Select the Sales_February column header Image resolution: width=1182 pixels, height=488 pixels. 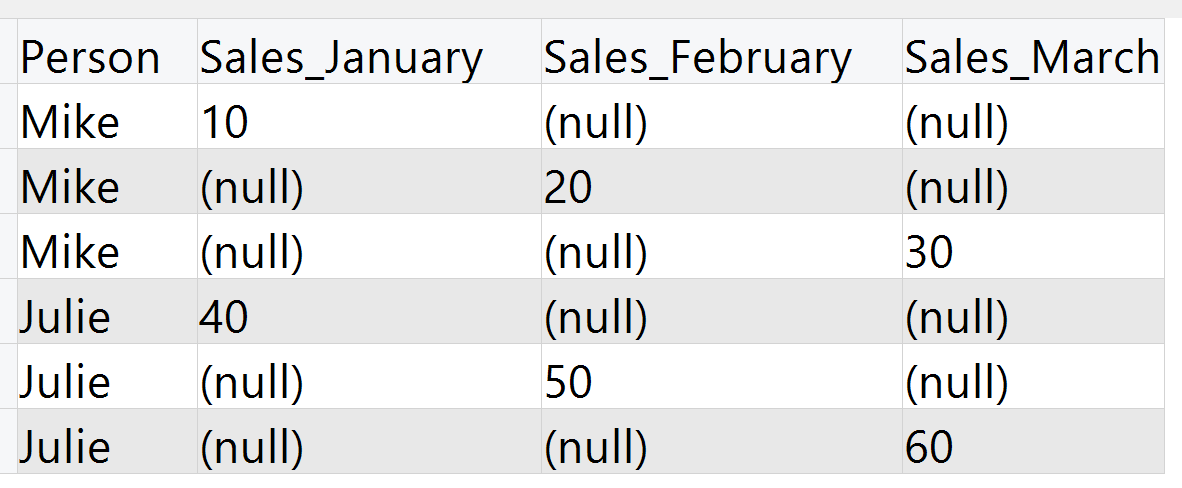(x=721, y=51)
